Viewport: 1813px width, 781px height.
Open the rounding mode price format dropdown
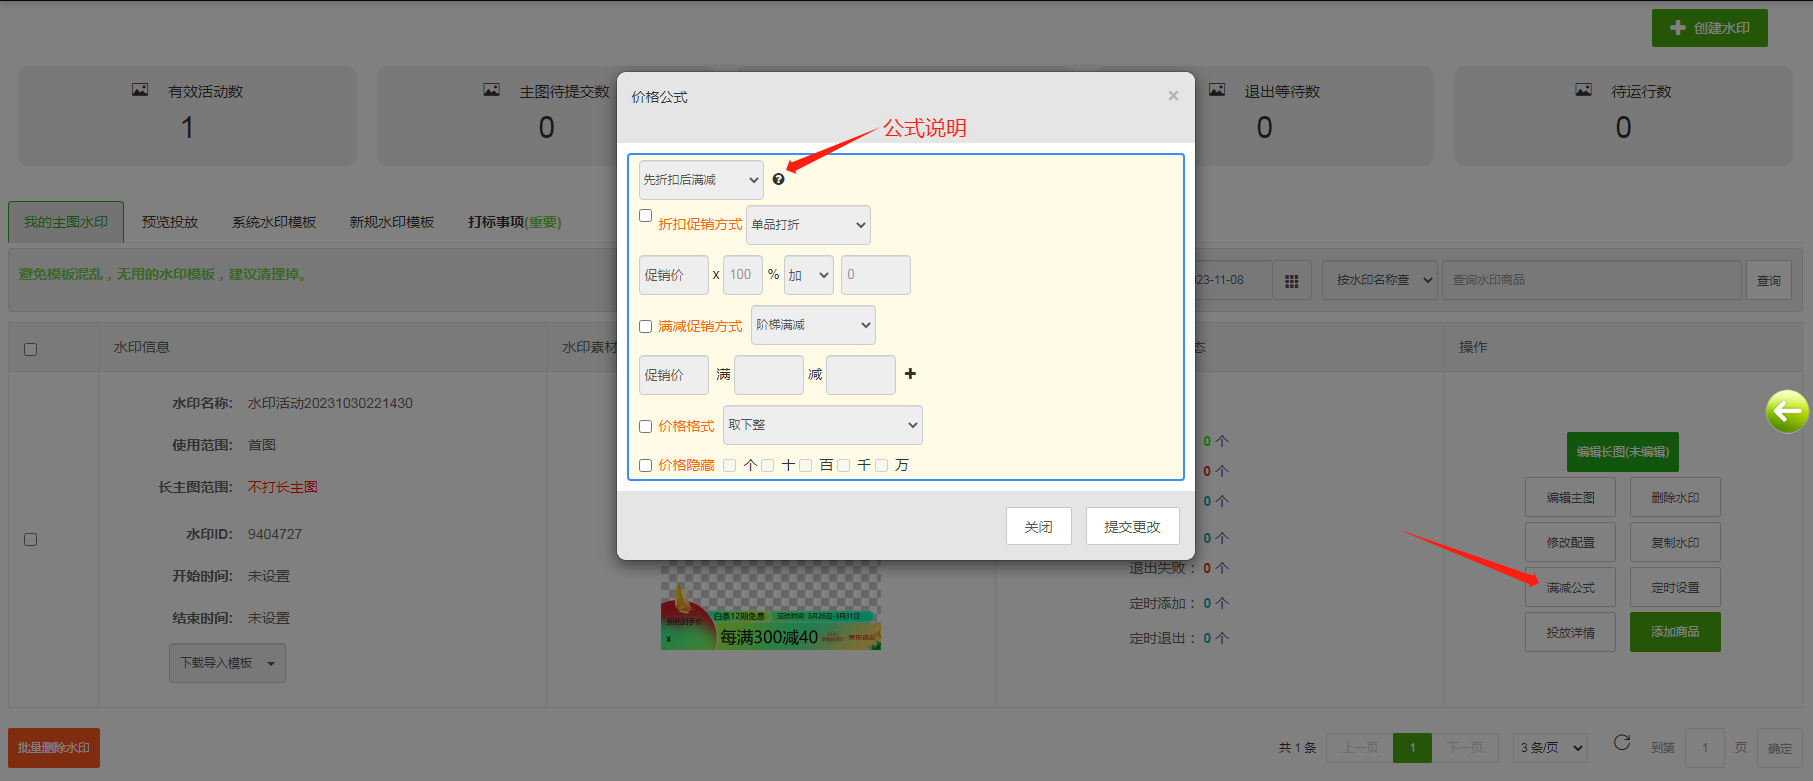[822, 425]
